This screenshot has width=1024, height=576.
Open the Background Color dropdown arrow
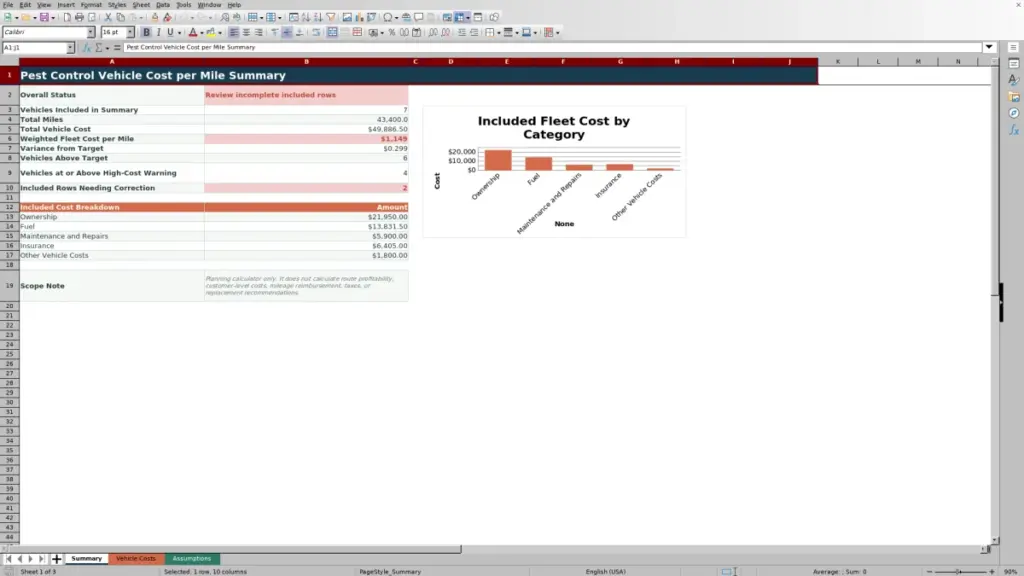point(220,32)
